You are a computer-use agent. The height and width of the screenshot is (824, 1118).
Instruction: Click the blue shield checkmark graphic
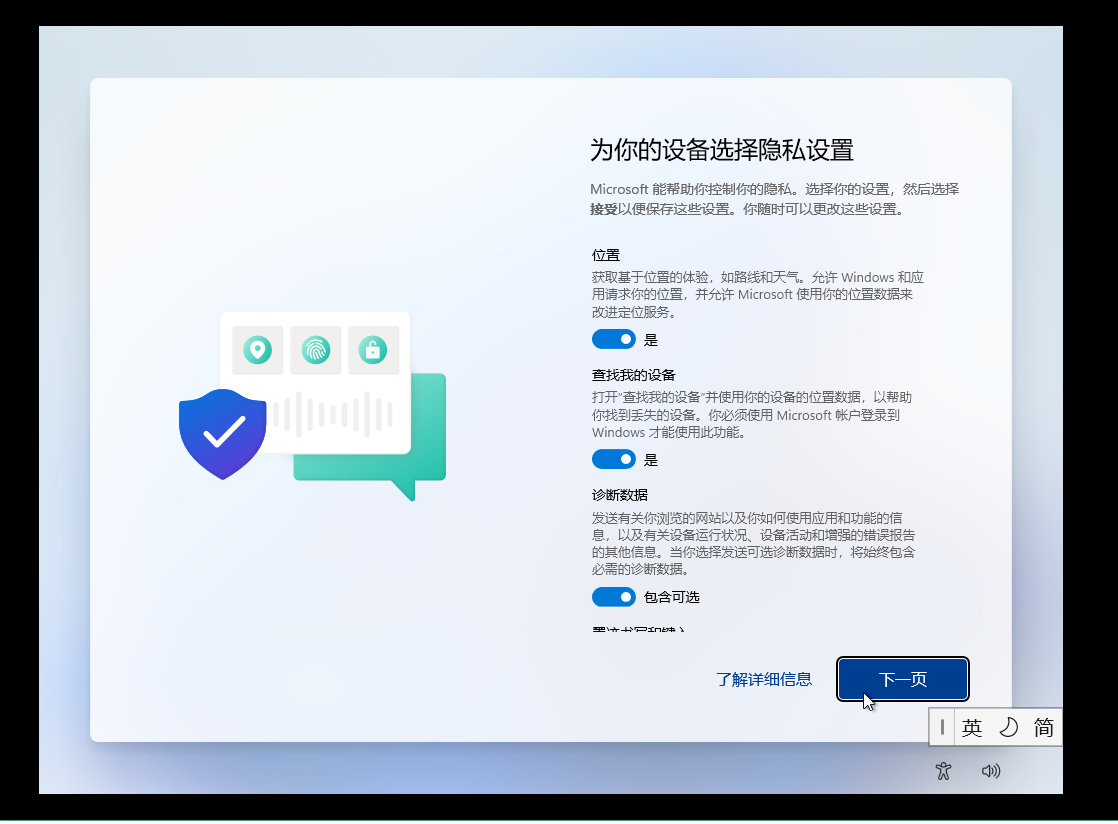pyautogui.click(x=222, y=434)
